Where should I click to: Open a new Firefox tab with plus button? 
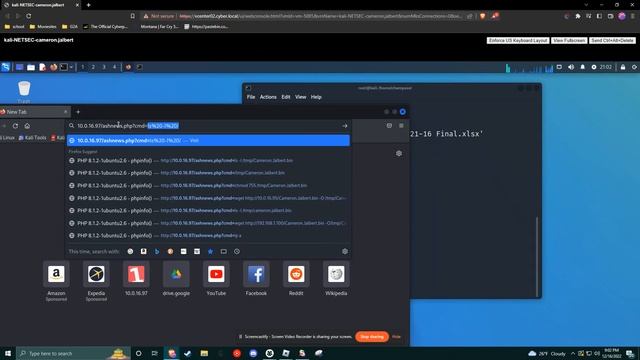click(78, 112)
